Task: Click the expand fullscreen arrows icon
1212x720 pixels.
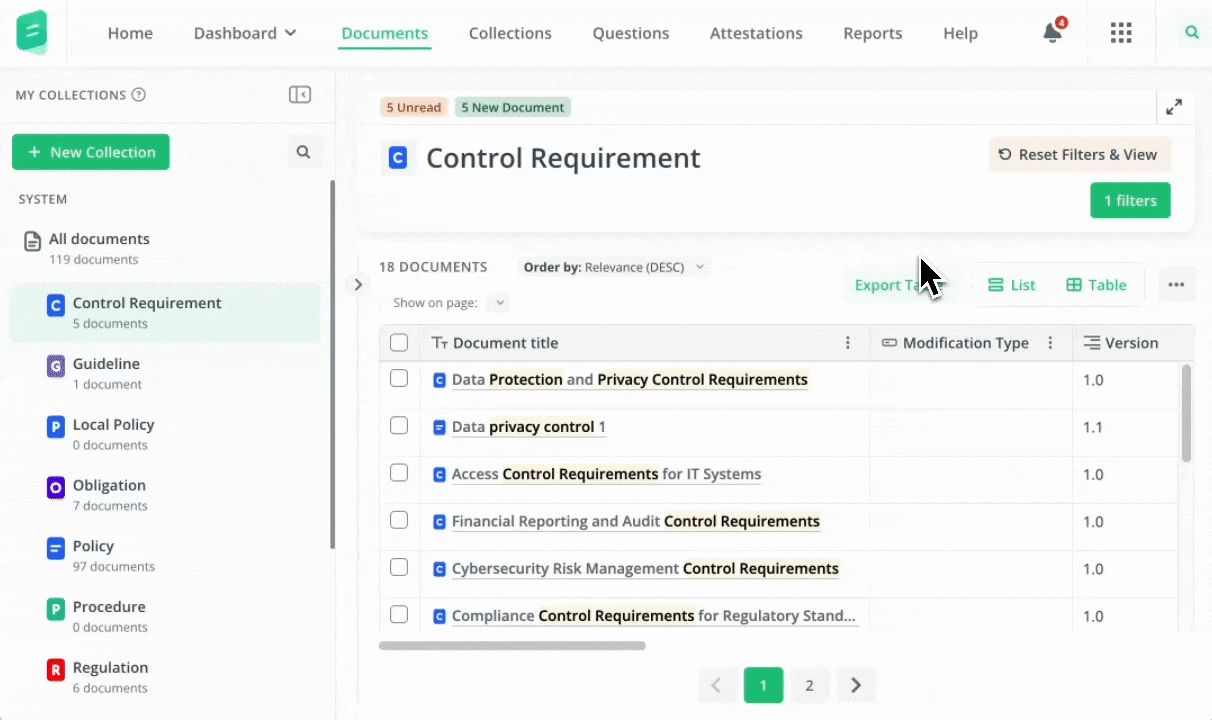Action: pos(1174,107)
